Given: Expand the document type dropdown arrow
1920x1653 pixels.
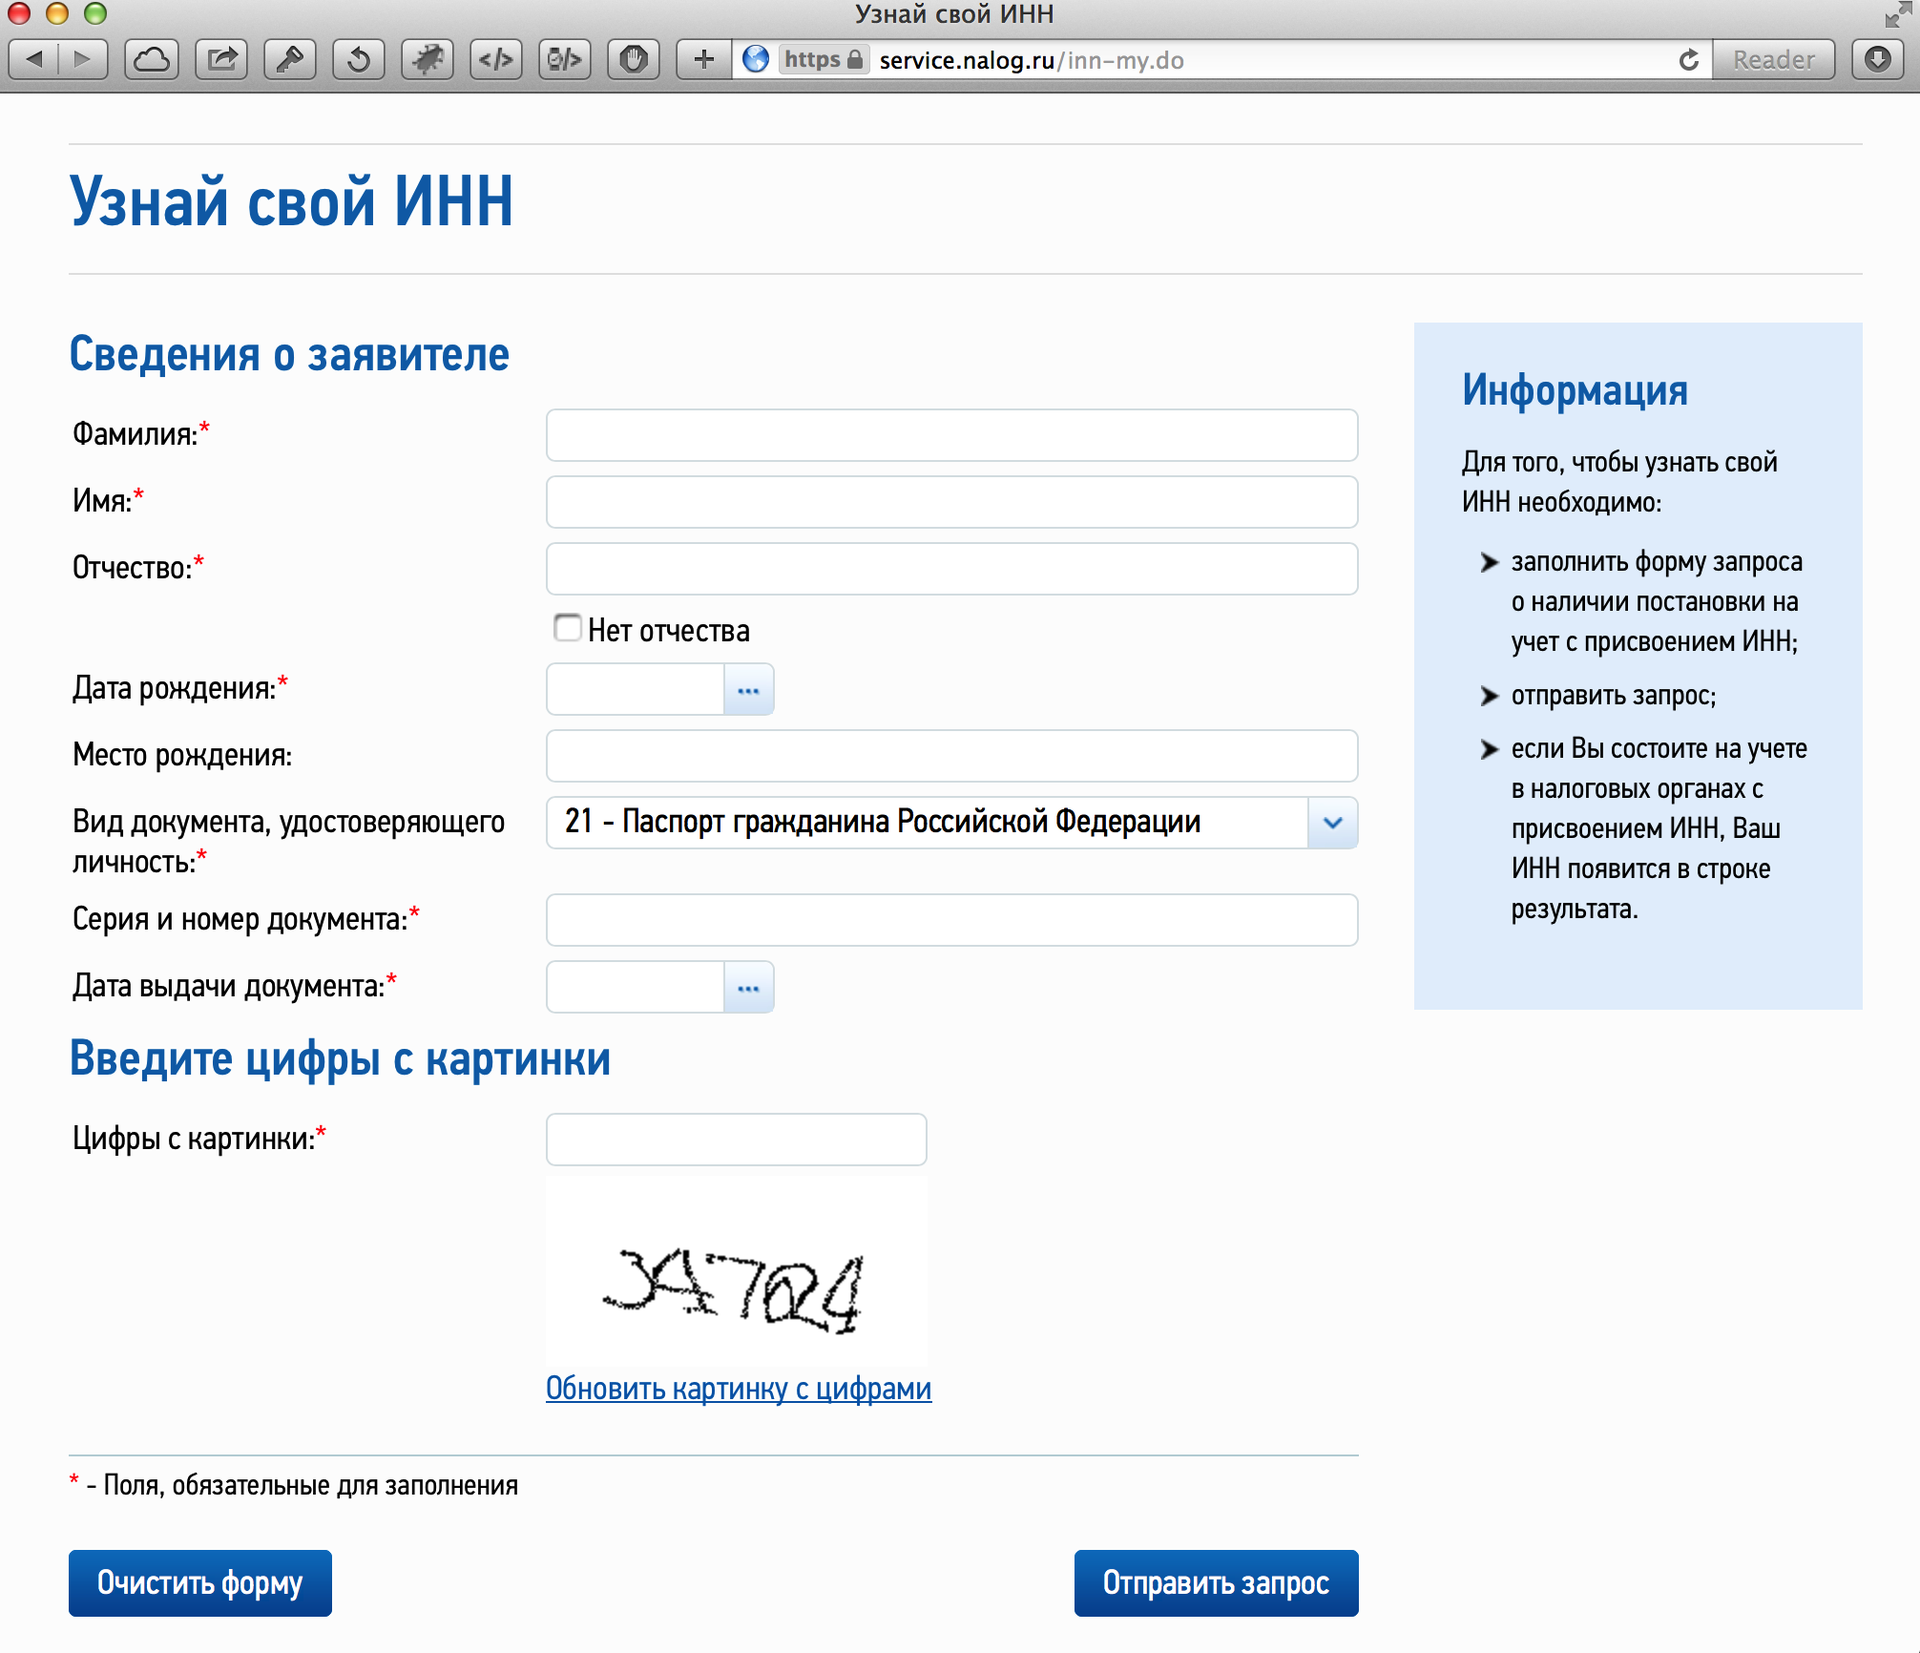Looking at the screenshot, I should (x=1332, y=822).
